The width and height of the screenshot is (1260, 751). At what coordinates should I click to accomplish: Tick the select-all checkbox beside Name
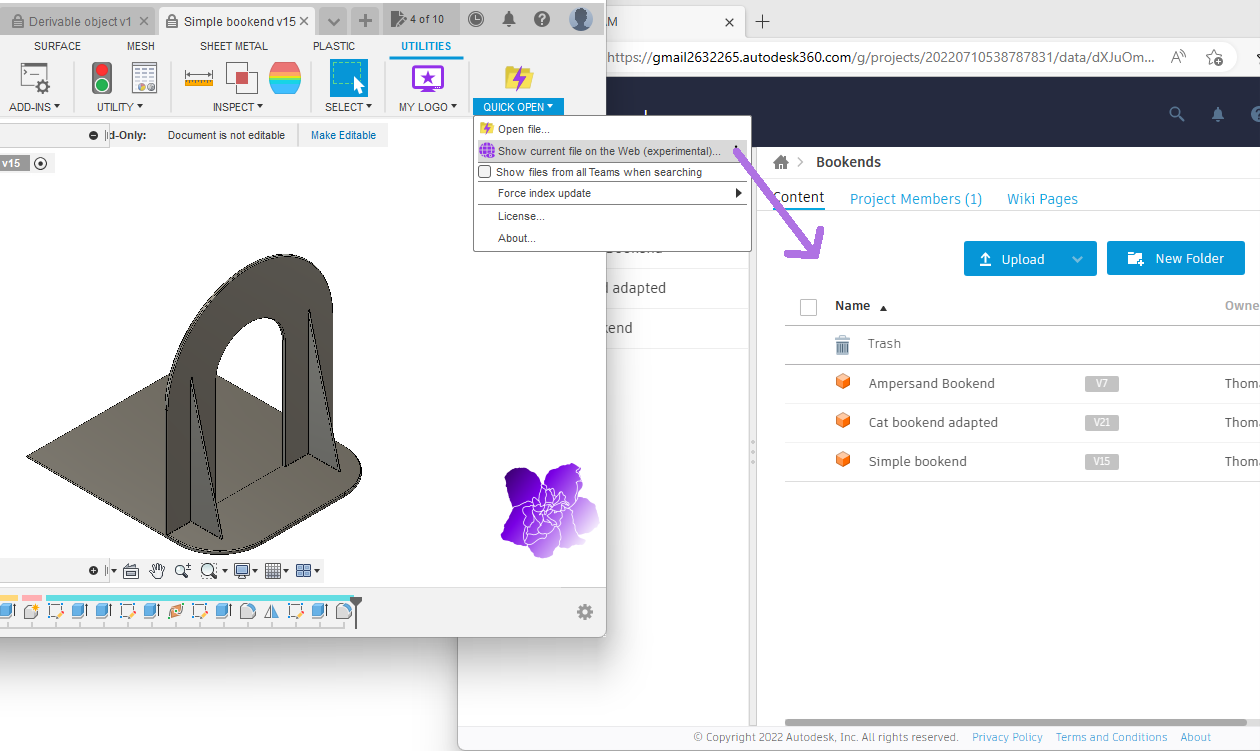point(808,307)
